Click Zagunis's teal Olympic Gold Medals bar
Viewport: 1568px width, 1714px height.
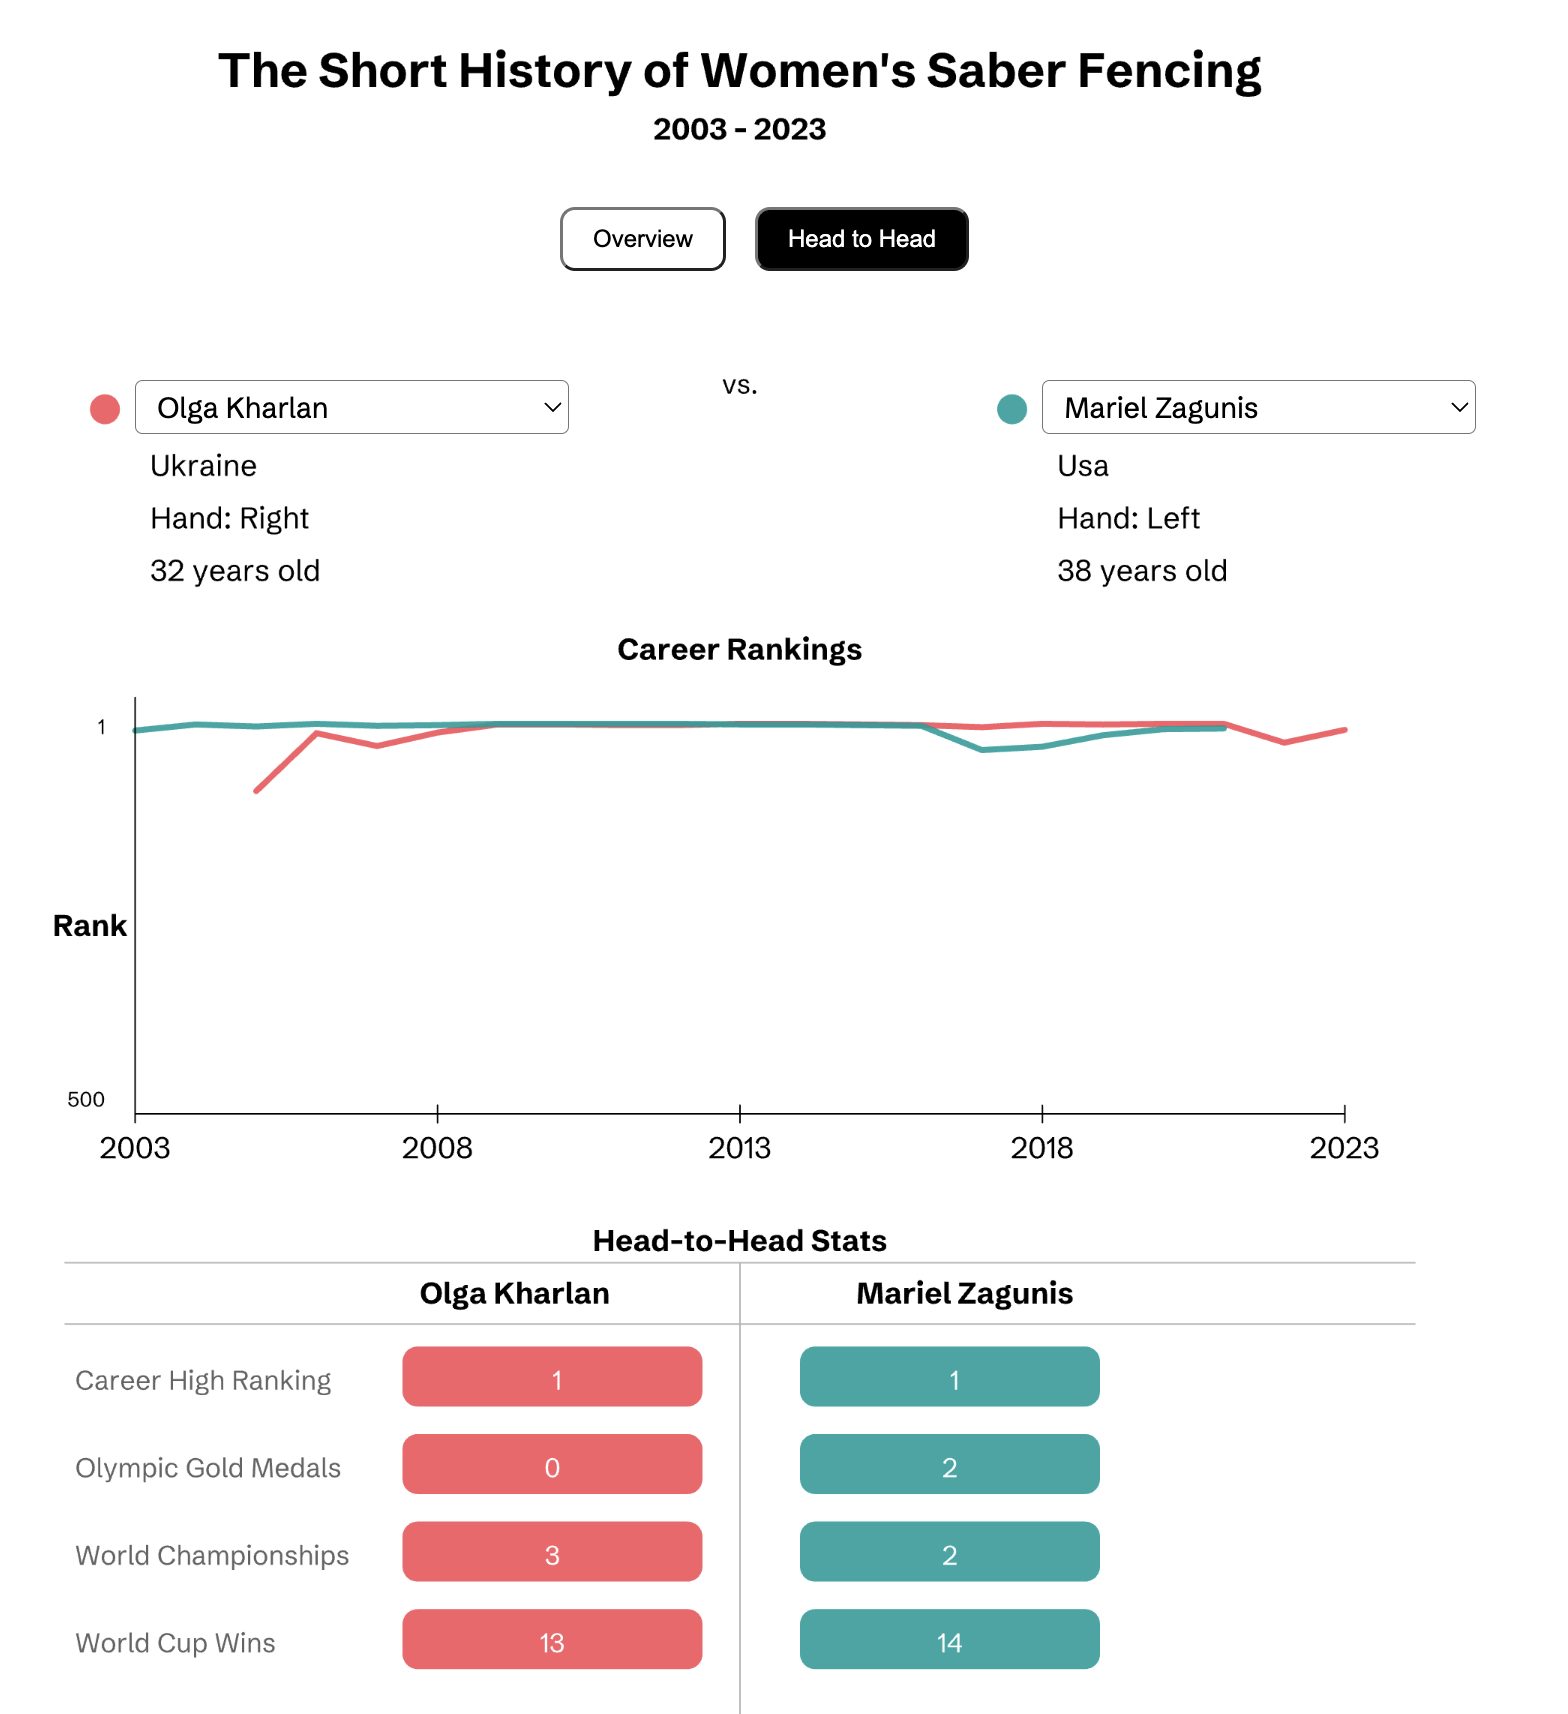tap(949, 1464)
